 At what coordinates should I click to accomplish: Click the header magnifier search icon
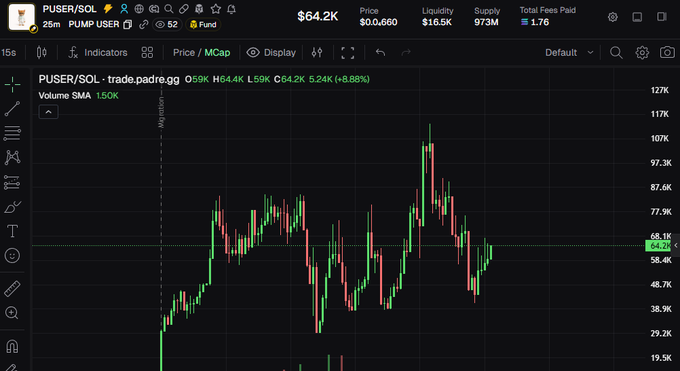pyautogui.click(x=169, y=9)
